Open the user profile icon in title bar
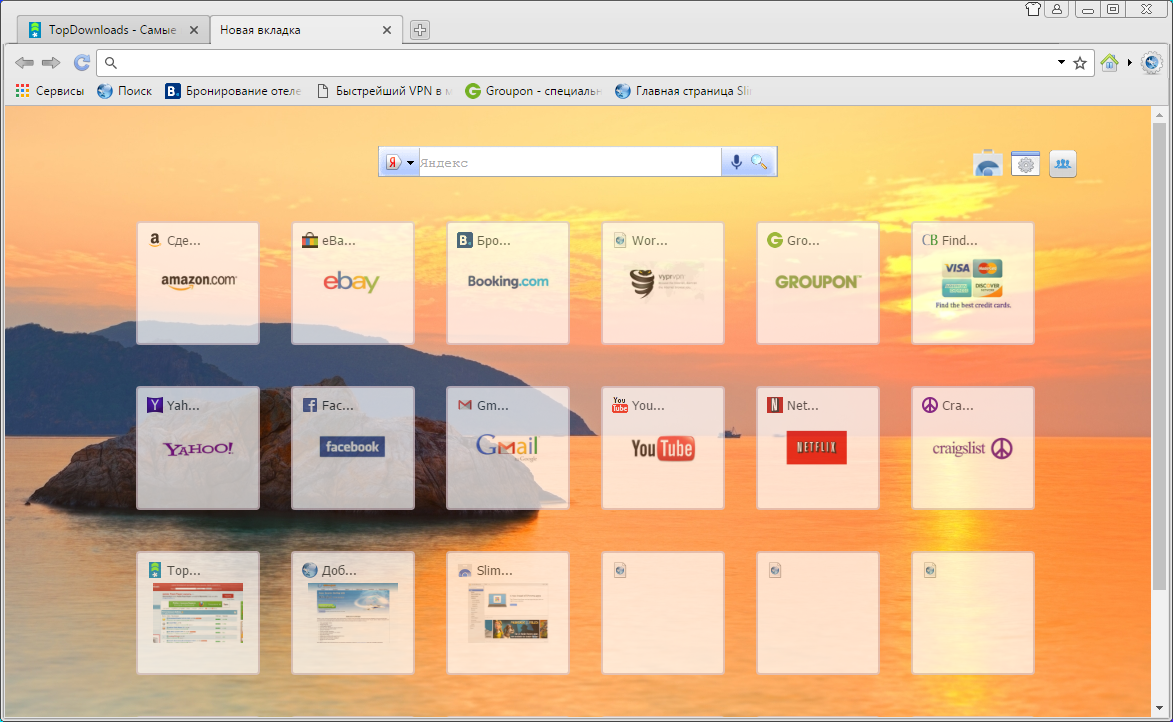This screenshot has width=1173, height=722. [x=1056, y=9]
